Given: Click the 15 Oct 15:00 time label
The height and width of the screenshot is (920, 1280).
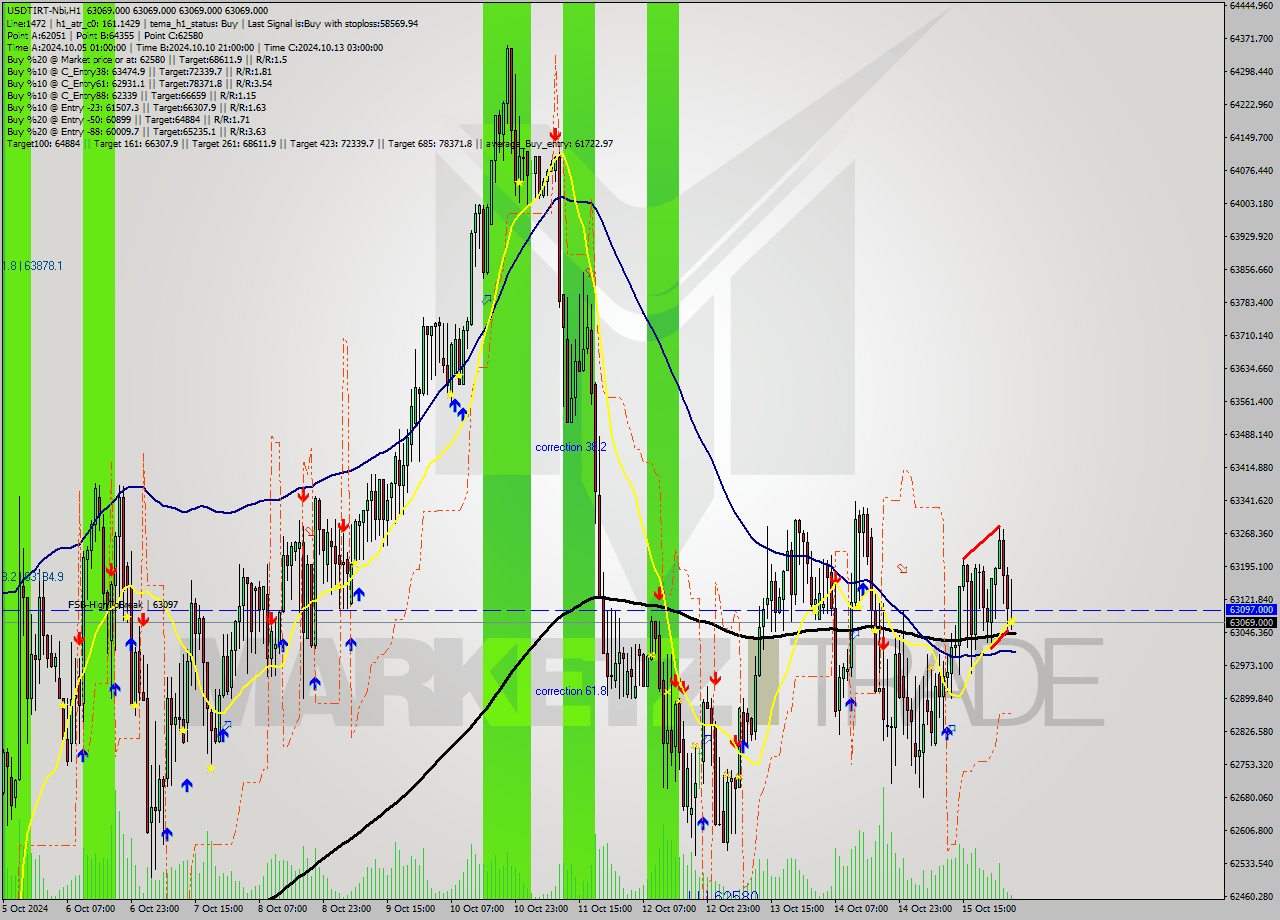Looking at the screenshot, I should click(989, 909).
